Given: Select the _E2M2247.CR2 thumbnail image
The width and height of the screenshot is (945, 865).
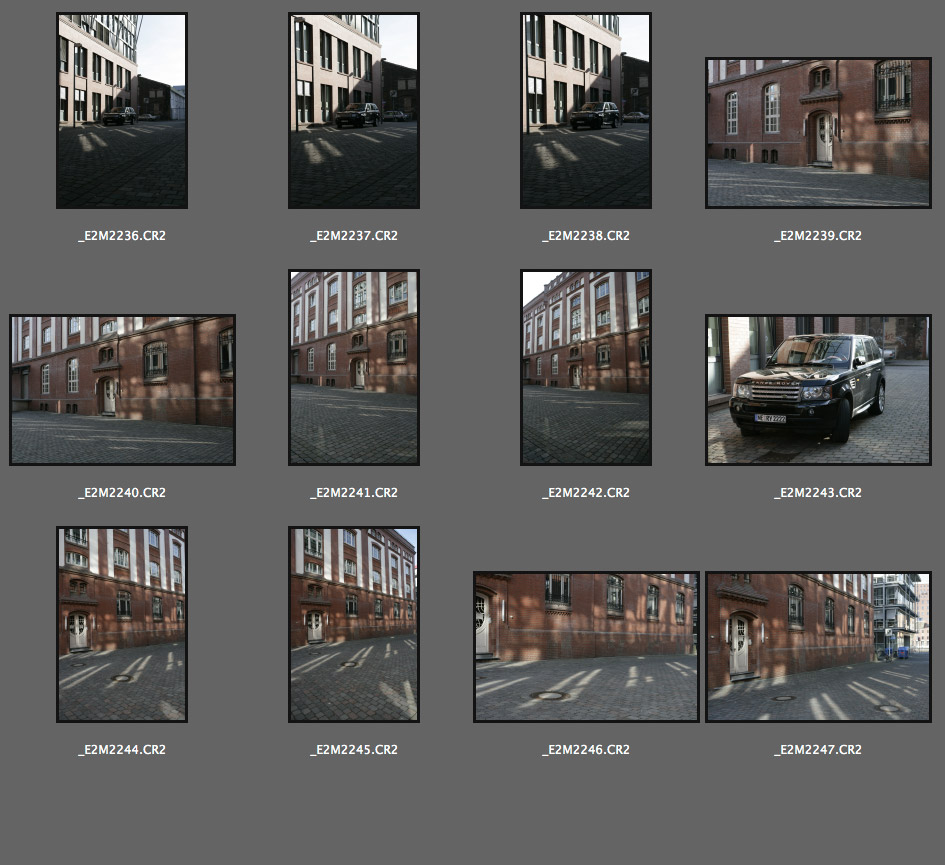Looking at the screenshot, I should 818,647.
